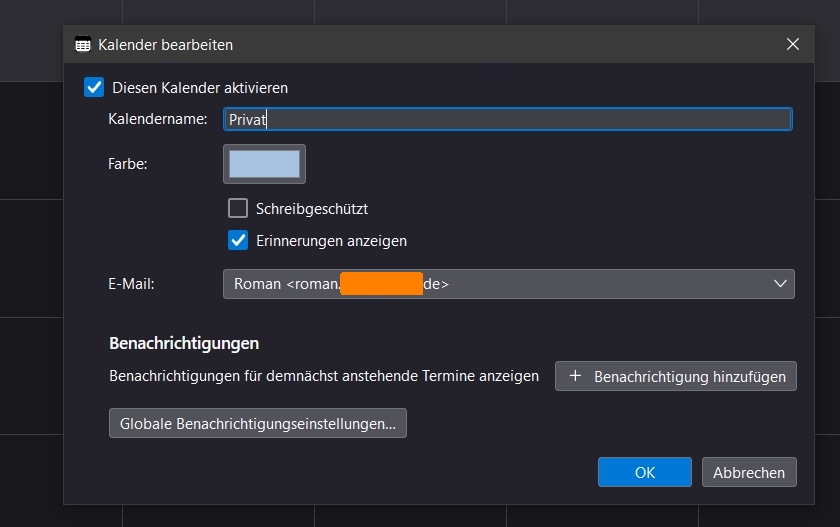Close the Kalender bearbeiten dialog

click(x=793, y=44)
